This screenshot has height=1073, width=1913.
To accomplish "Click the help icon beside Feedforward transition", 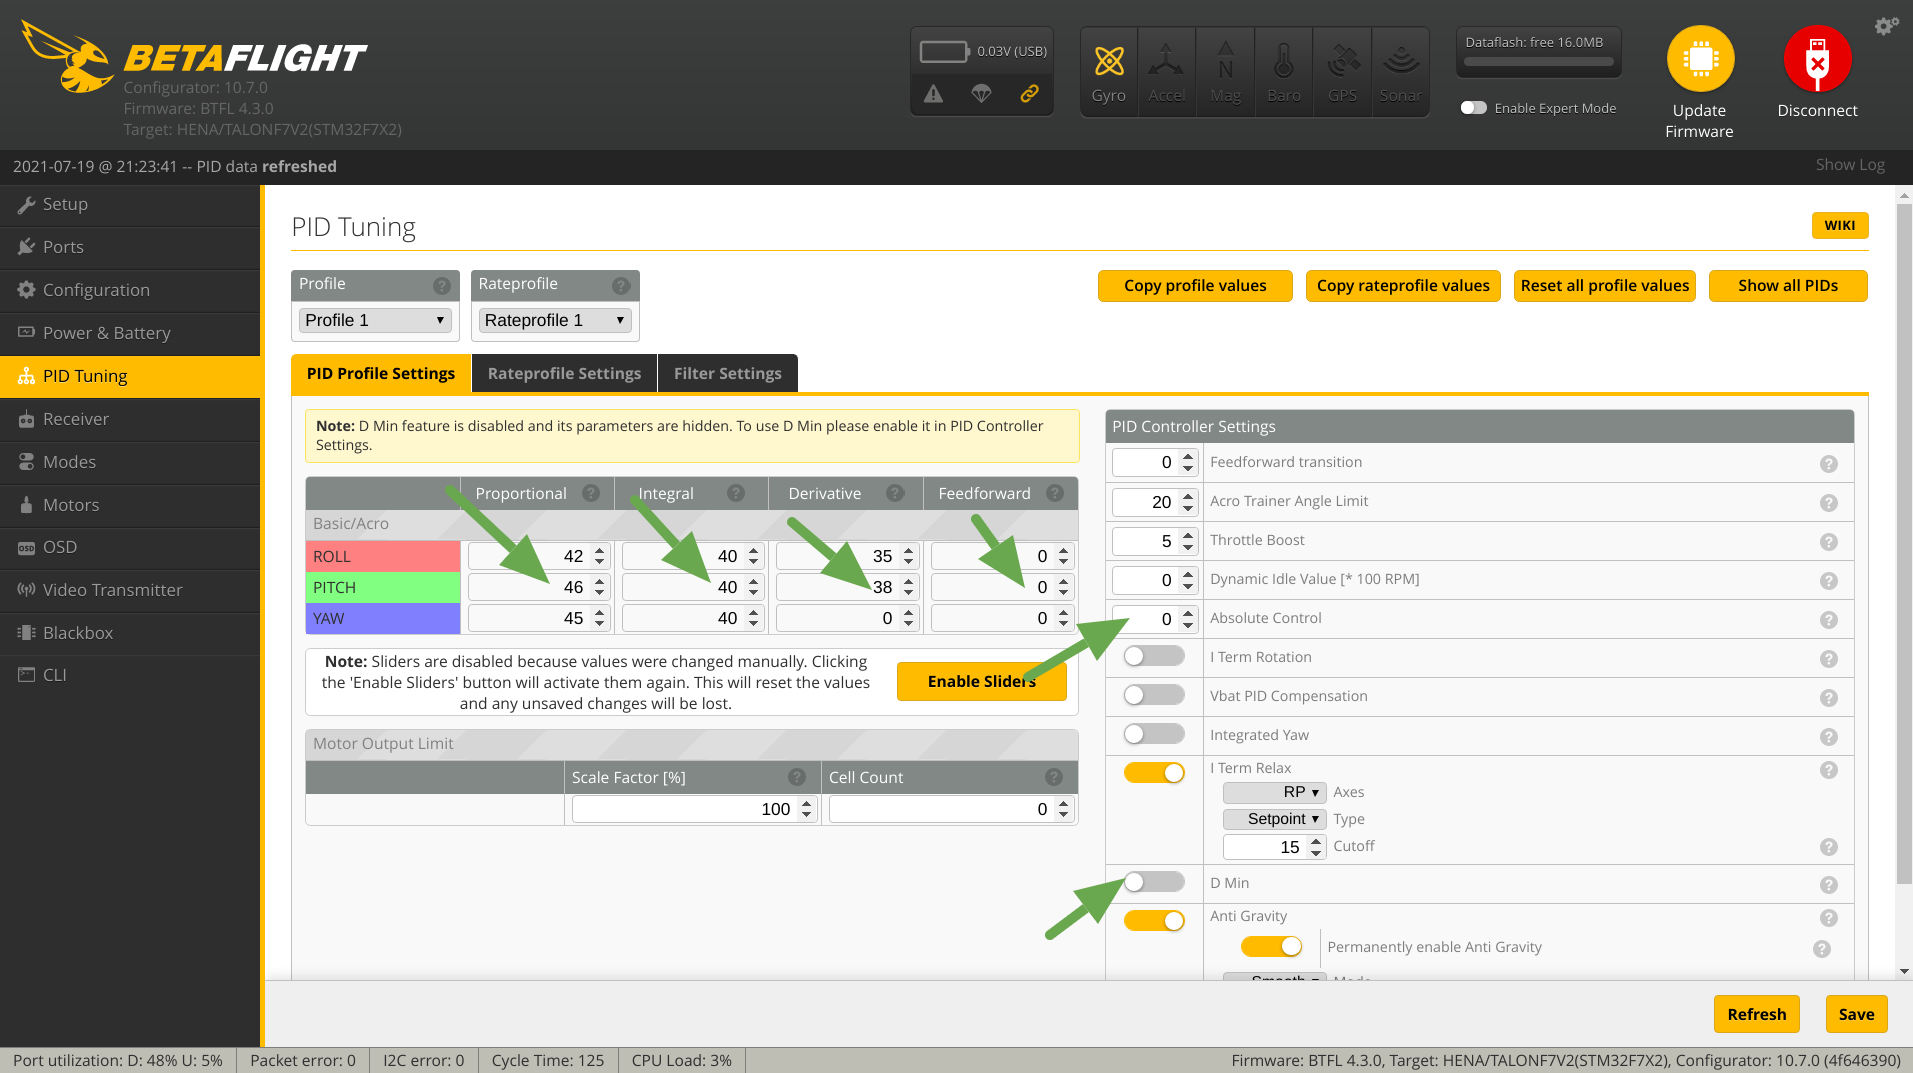I will point(1828,464).
